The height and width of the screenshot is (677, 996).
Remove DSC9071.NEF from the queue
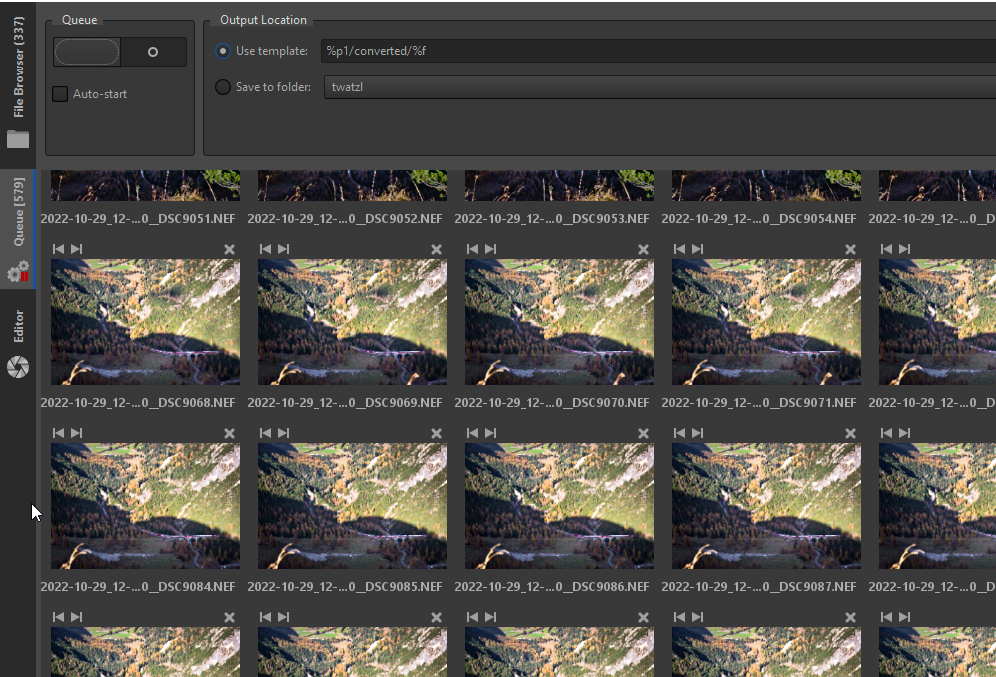(x=850, y=249)
